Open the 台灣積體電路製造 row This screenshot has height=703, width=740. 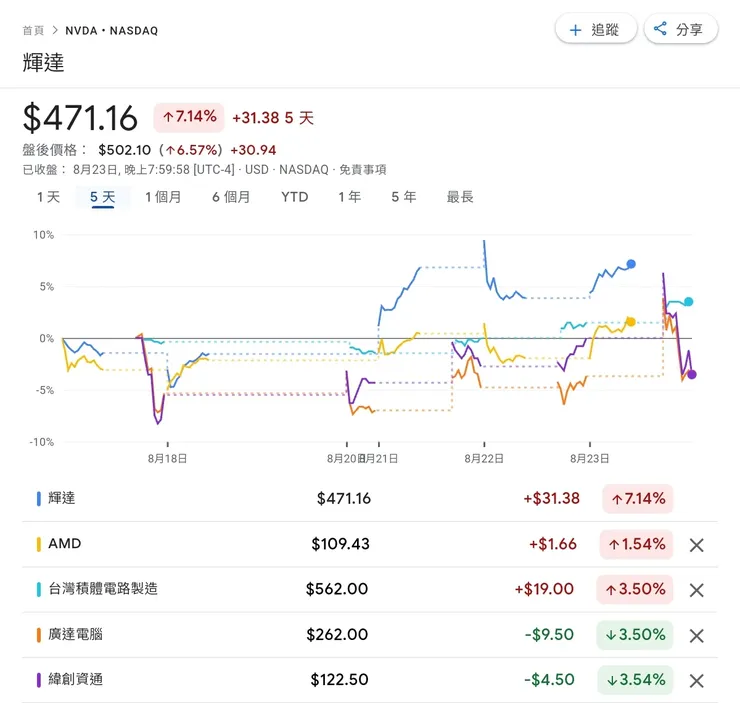pos(370,589)
